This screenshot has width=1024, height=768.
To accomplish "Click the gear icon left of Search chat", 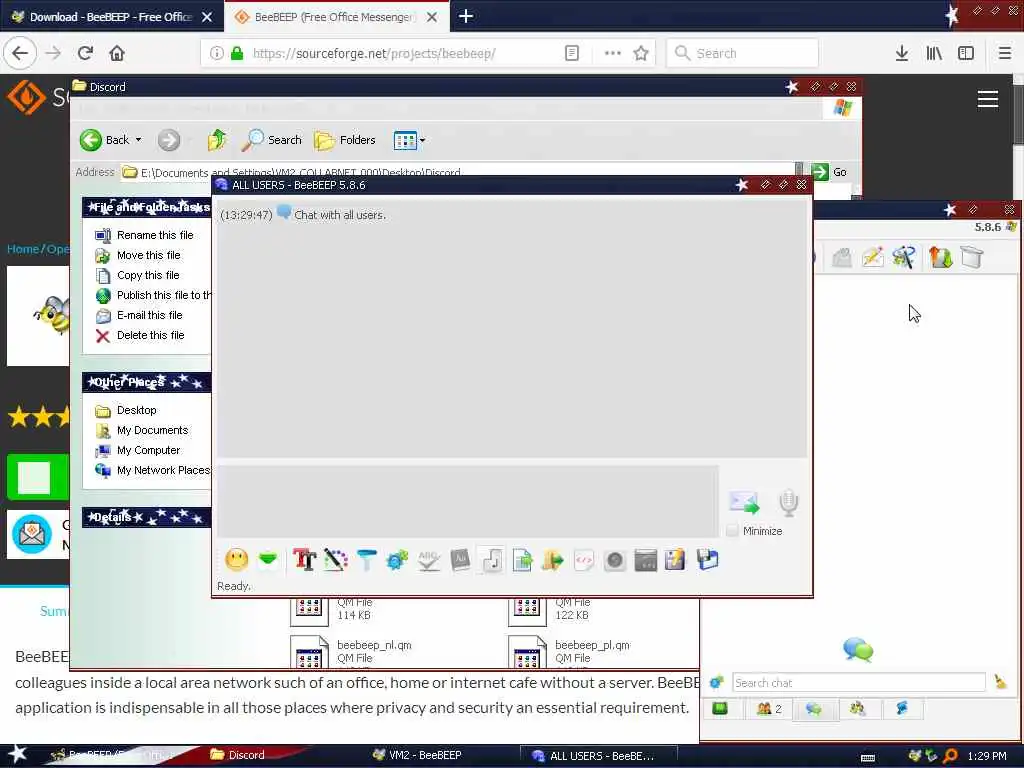I will [x=716, y=682].
